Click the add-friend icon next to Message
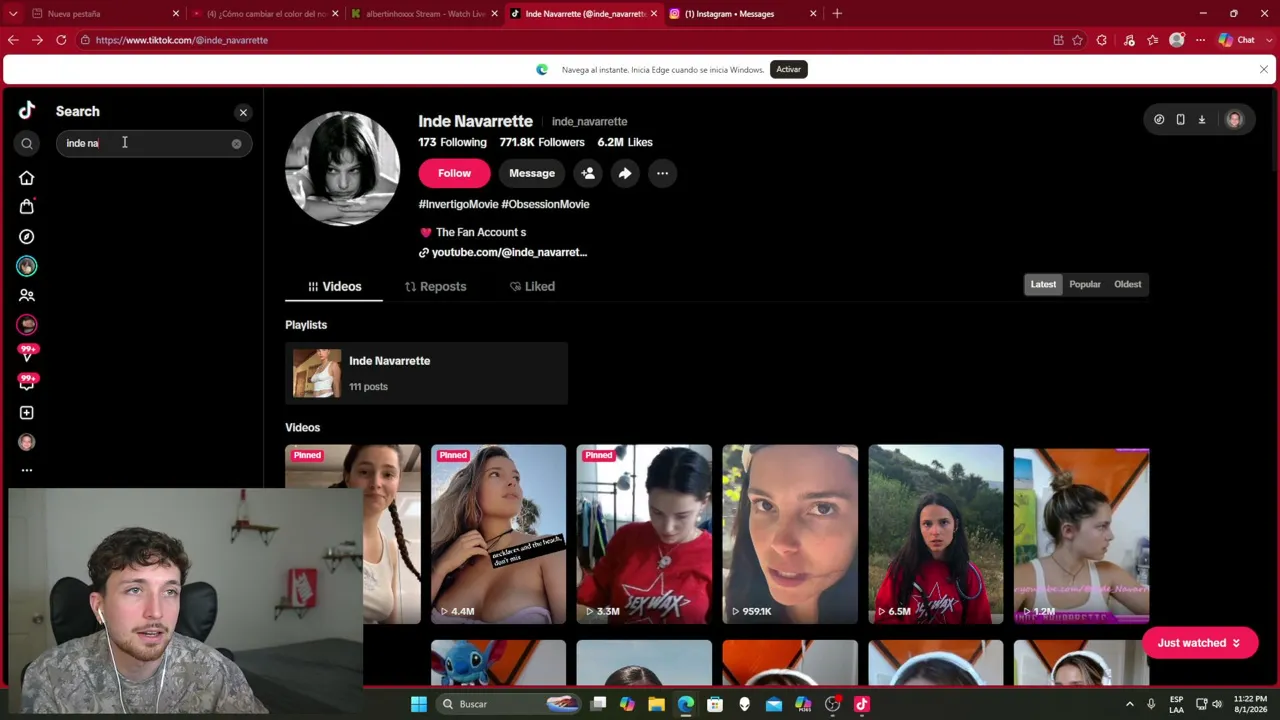The width and height of the screenshot is (1280, 720). point(588,173)
